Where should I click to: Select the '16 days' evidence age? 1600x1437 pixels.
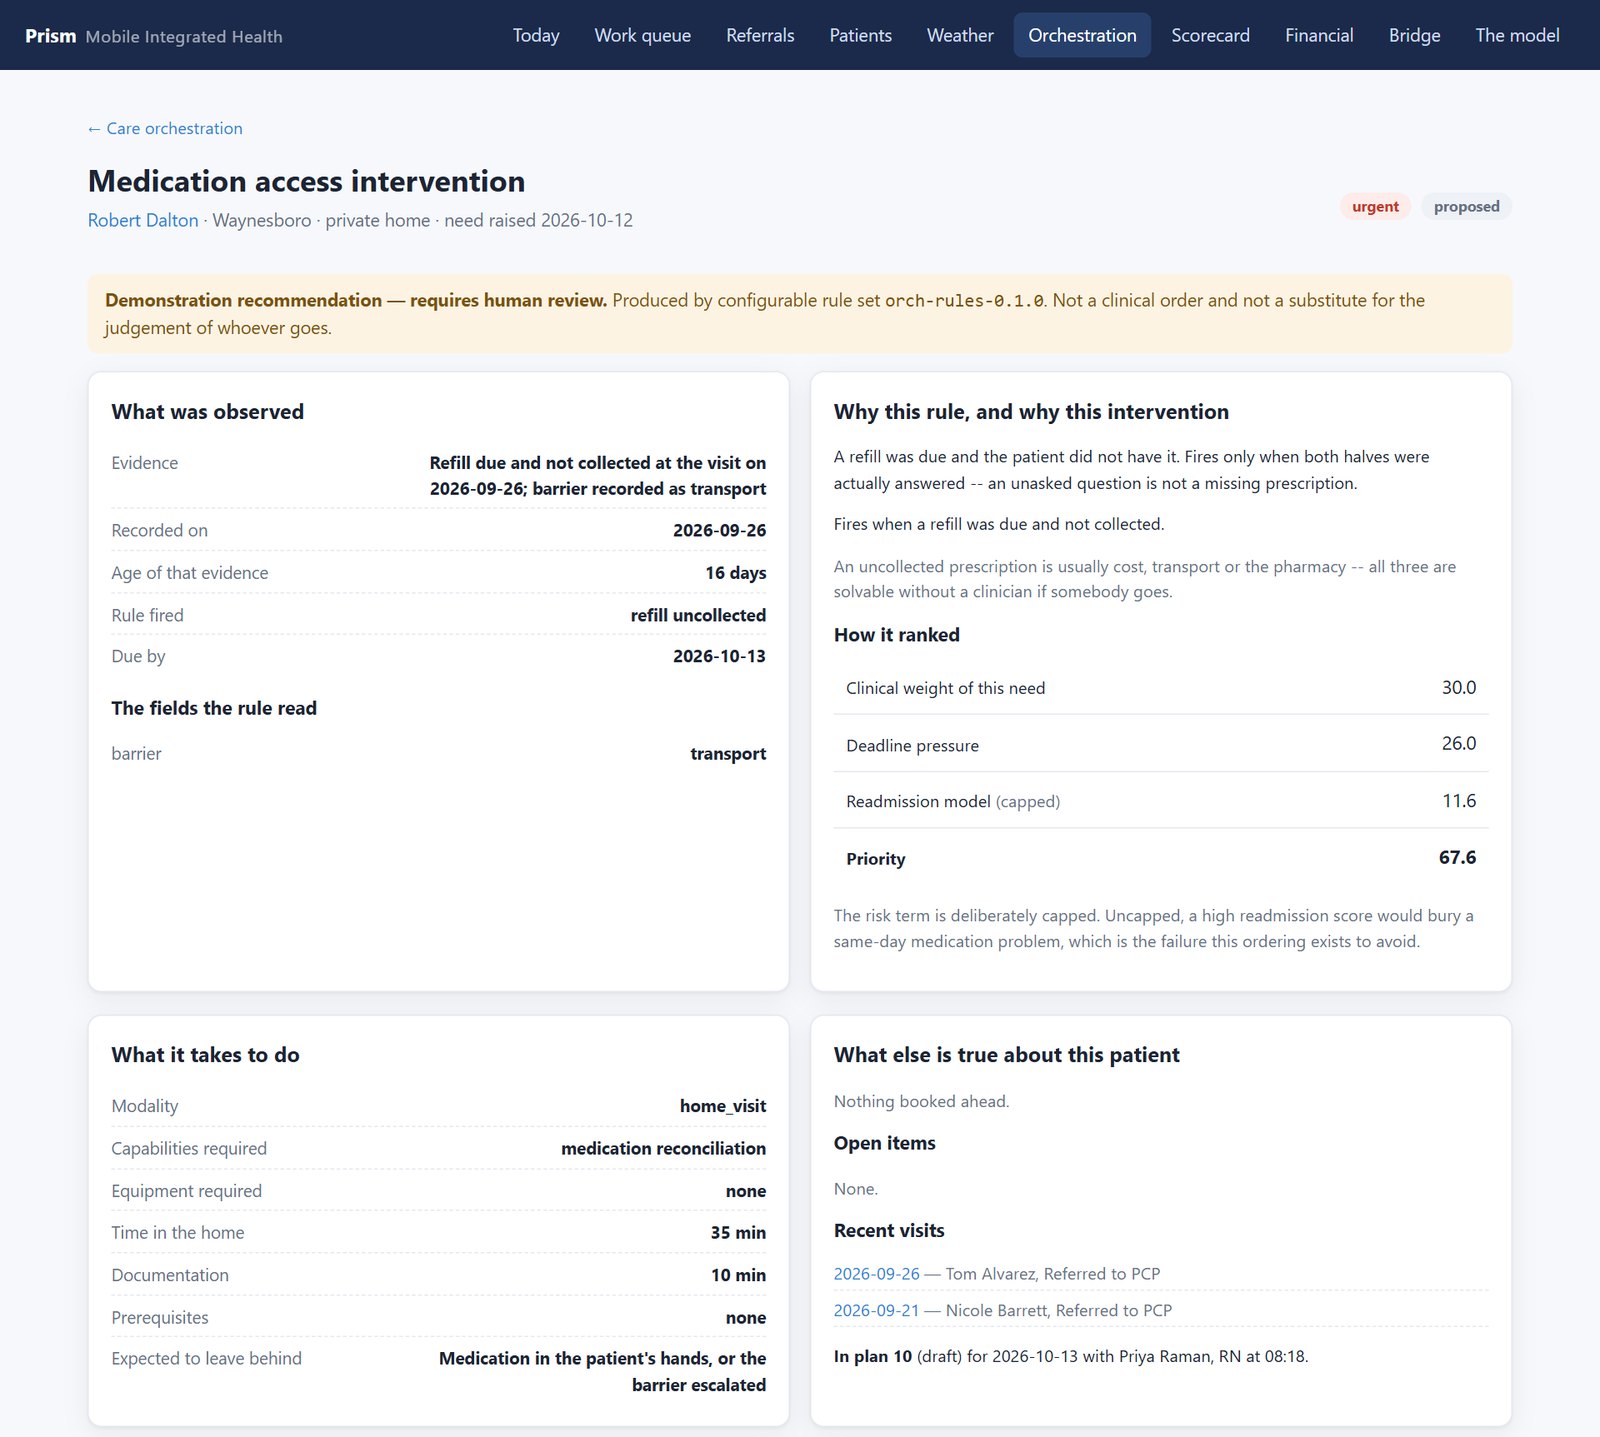coord(735,573)
